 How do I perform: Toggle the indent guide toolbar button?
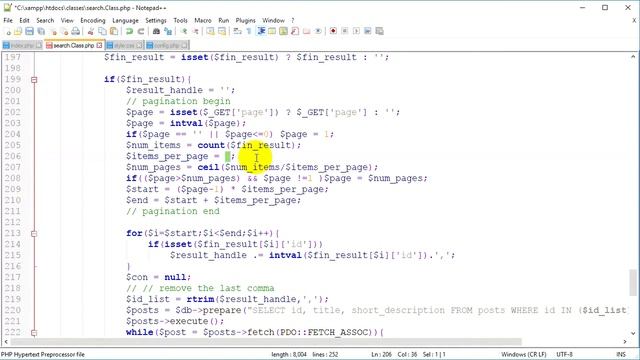coord(260,31)
